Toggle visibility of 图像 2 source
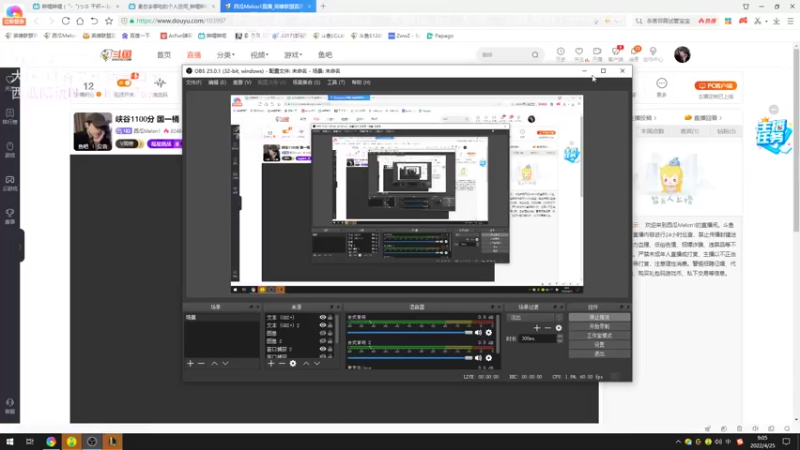Screen dimensions: 800x450 click(322, 341)
